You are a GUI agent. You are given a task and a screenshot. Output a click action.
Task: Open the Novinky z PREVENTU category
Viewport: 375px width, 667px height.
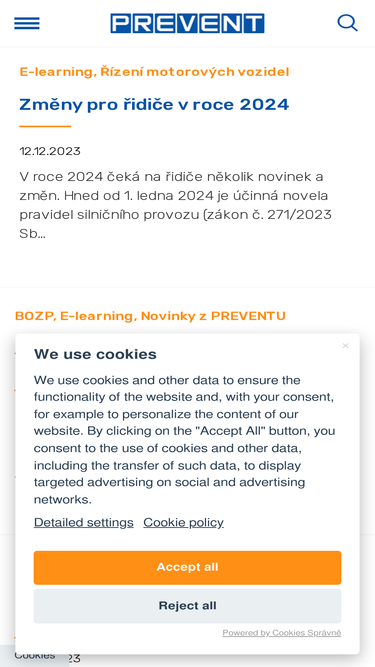[213, 316]
